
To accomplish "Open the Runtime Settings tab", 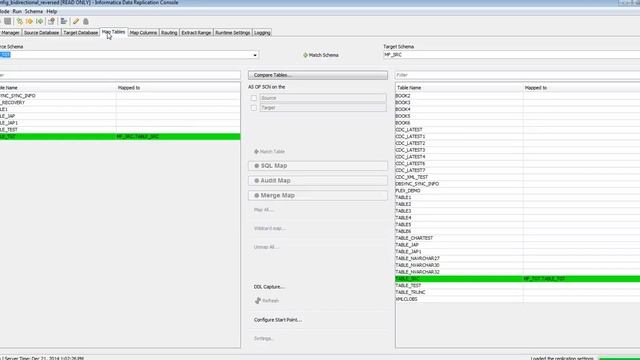I will point(233,33).
